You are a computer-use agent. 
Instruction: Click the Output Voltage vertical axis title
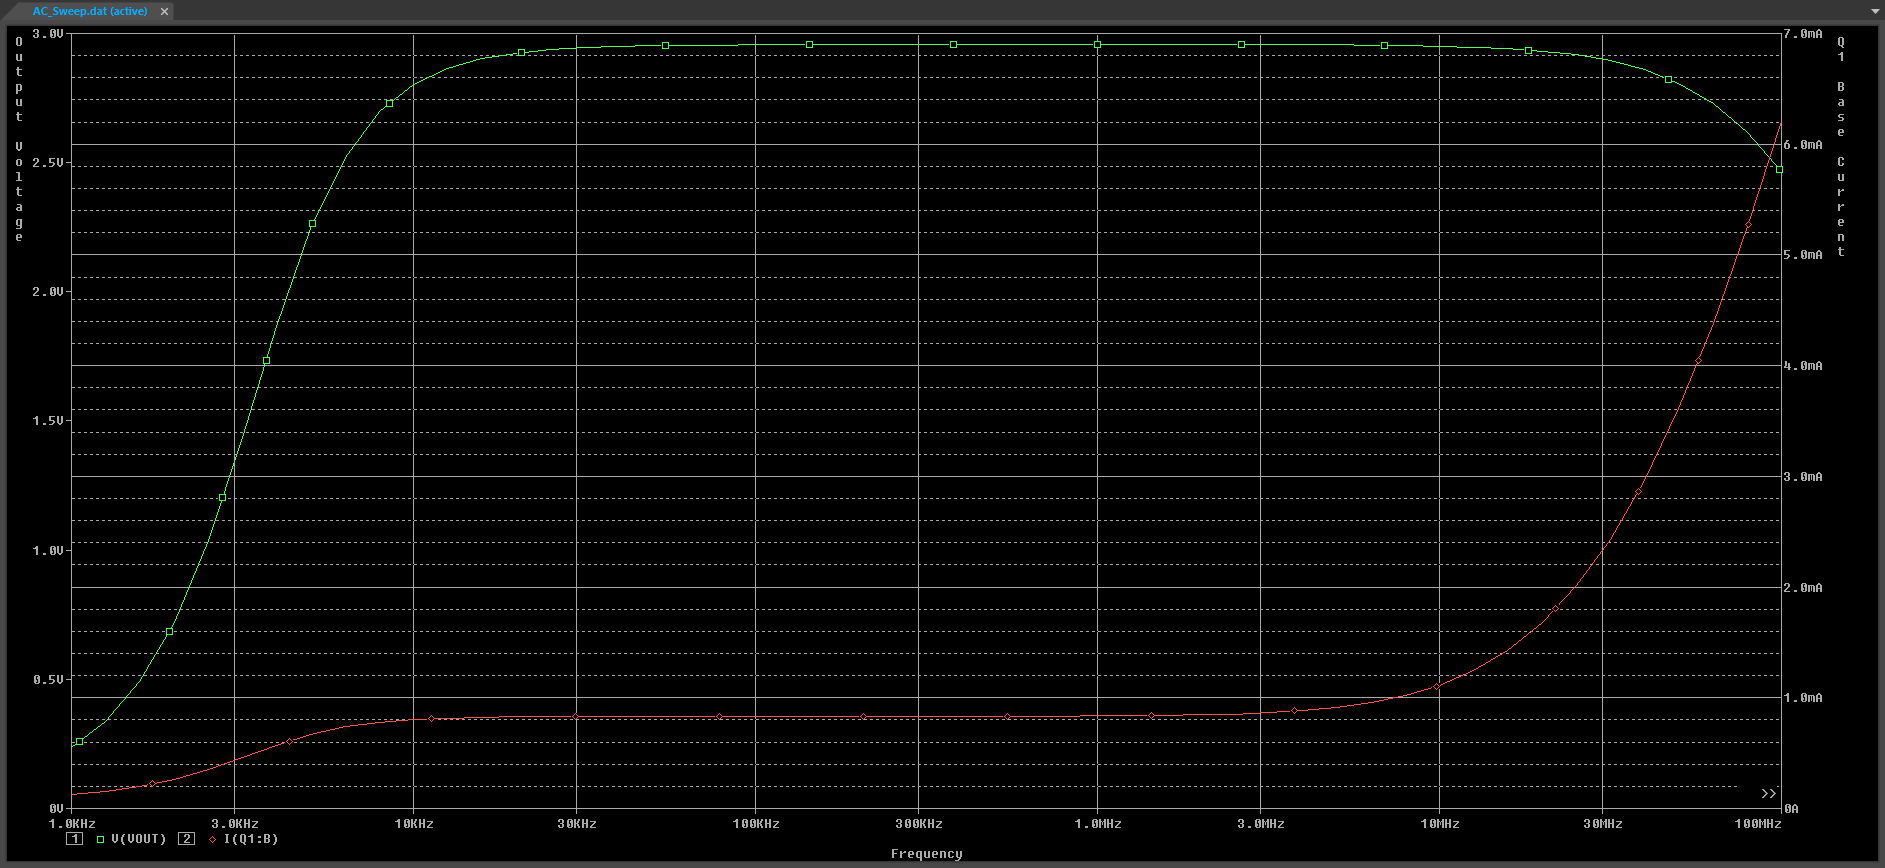tap(19, 139)
